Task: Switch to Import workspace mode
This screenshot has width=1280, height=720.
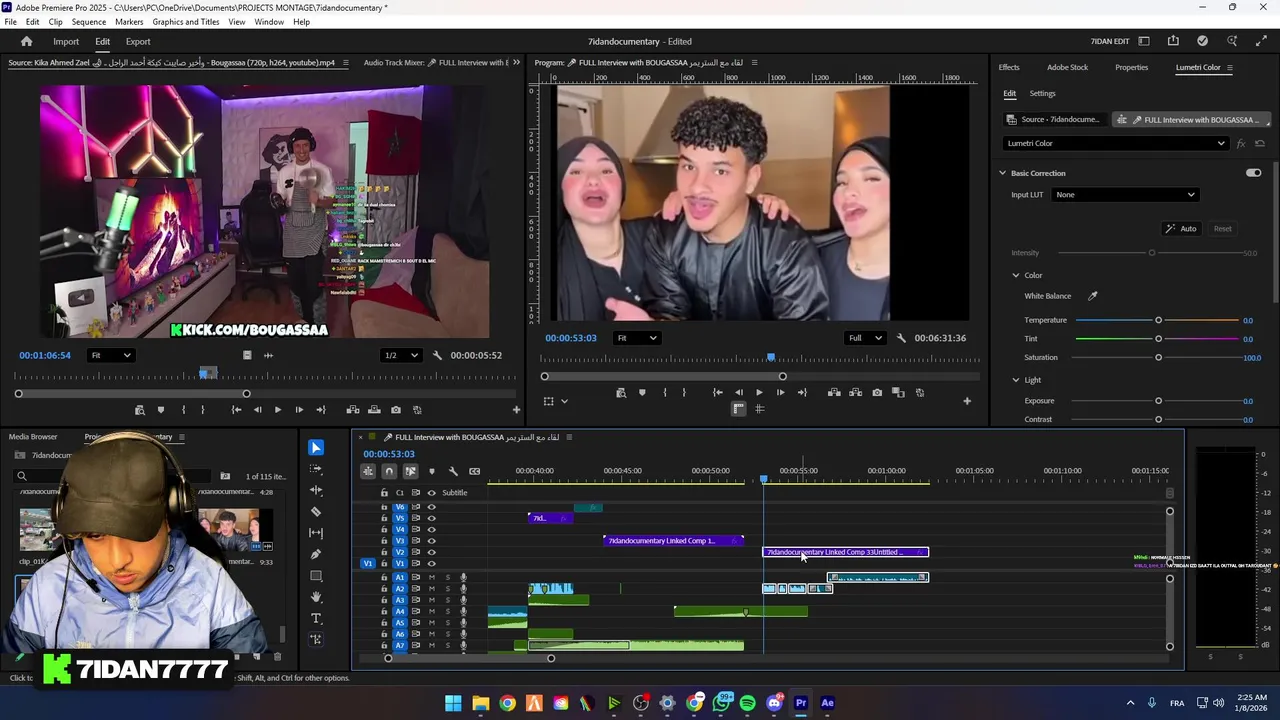Action: [x=66, y=41]
